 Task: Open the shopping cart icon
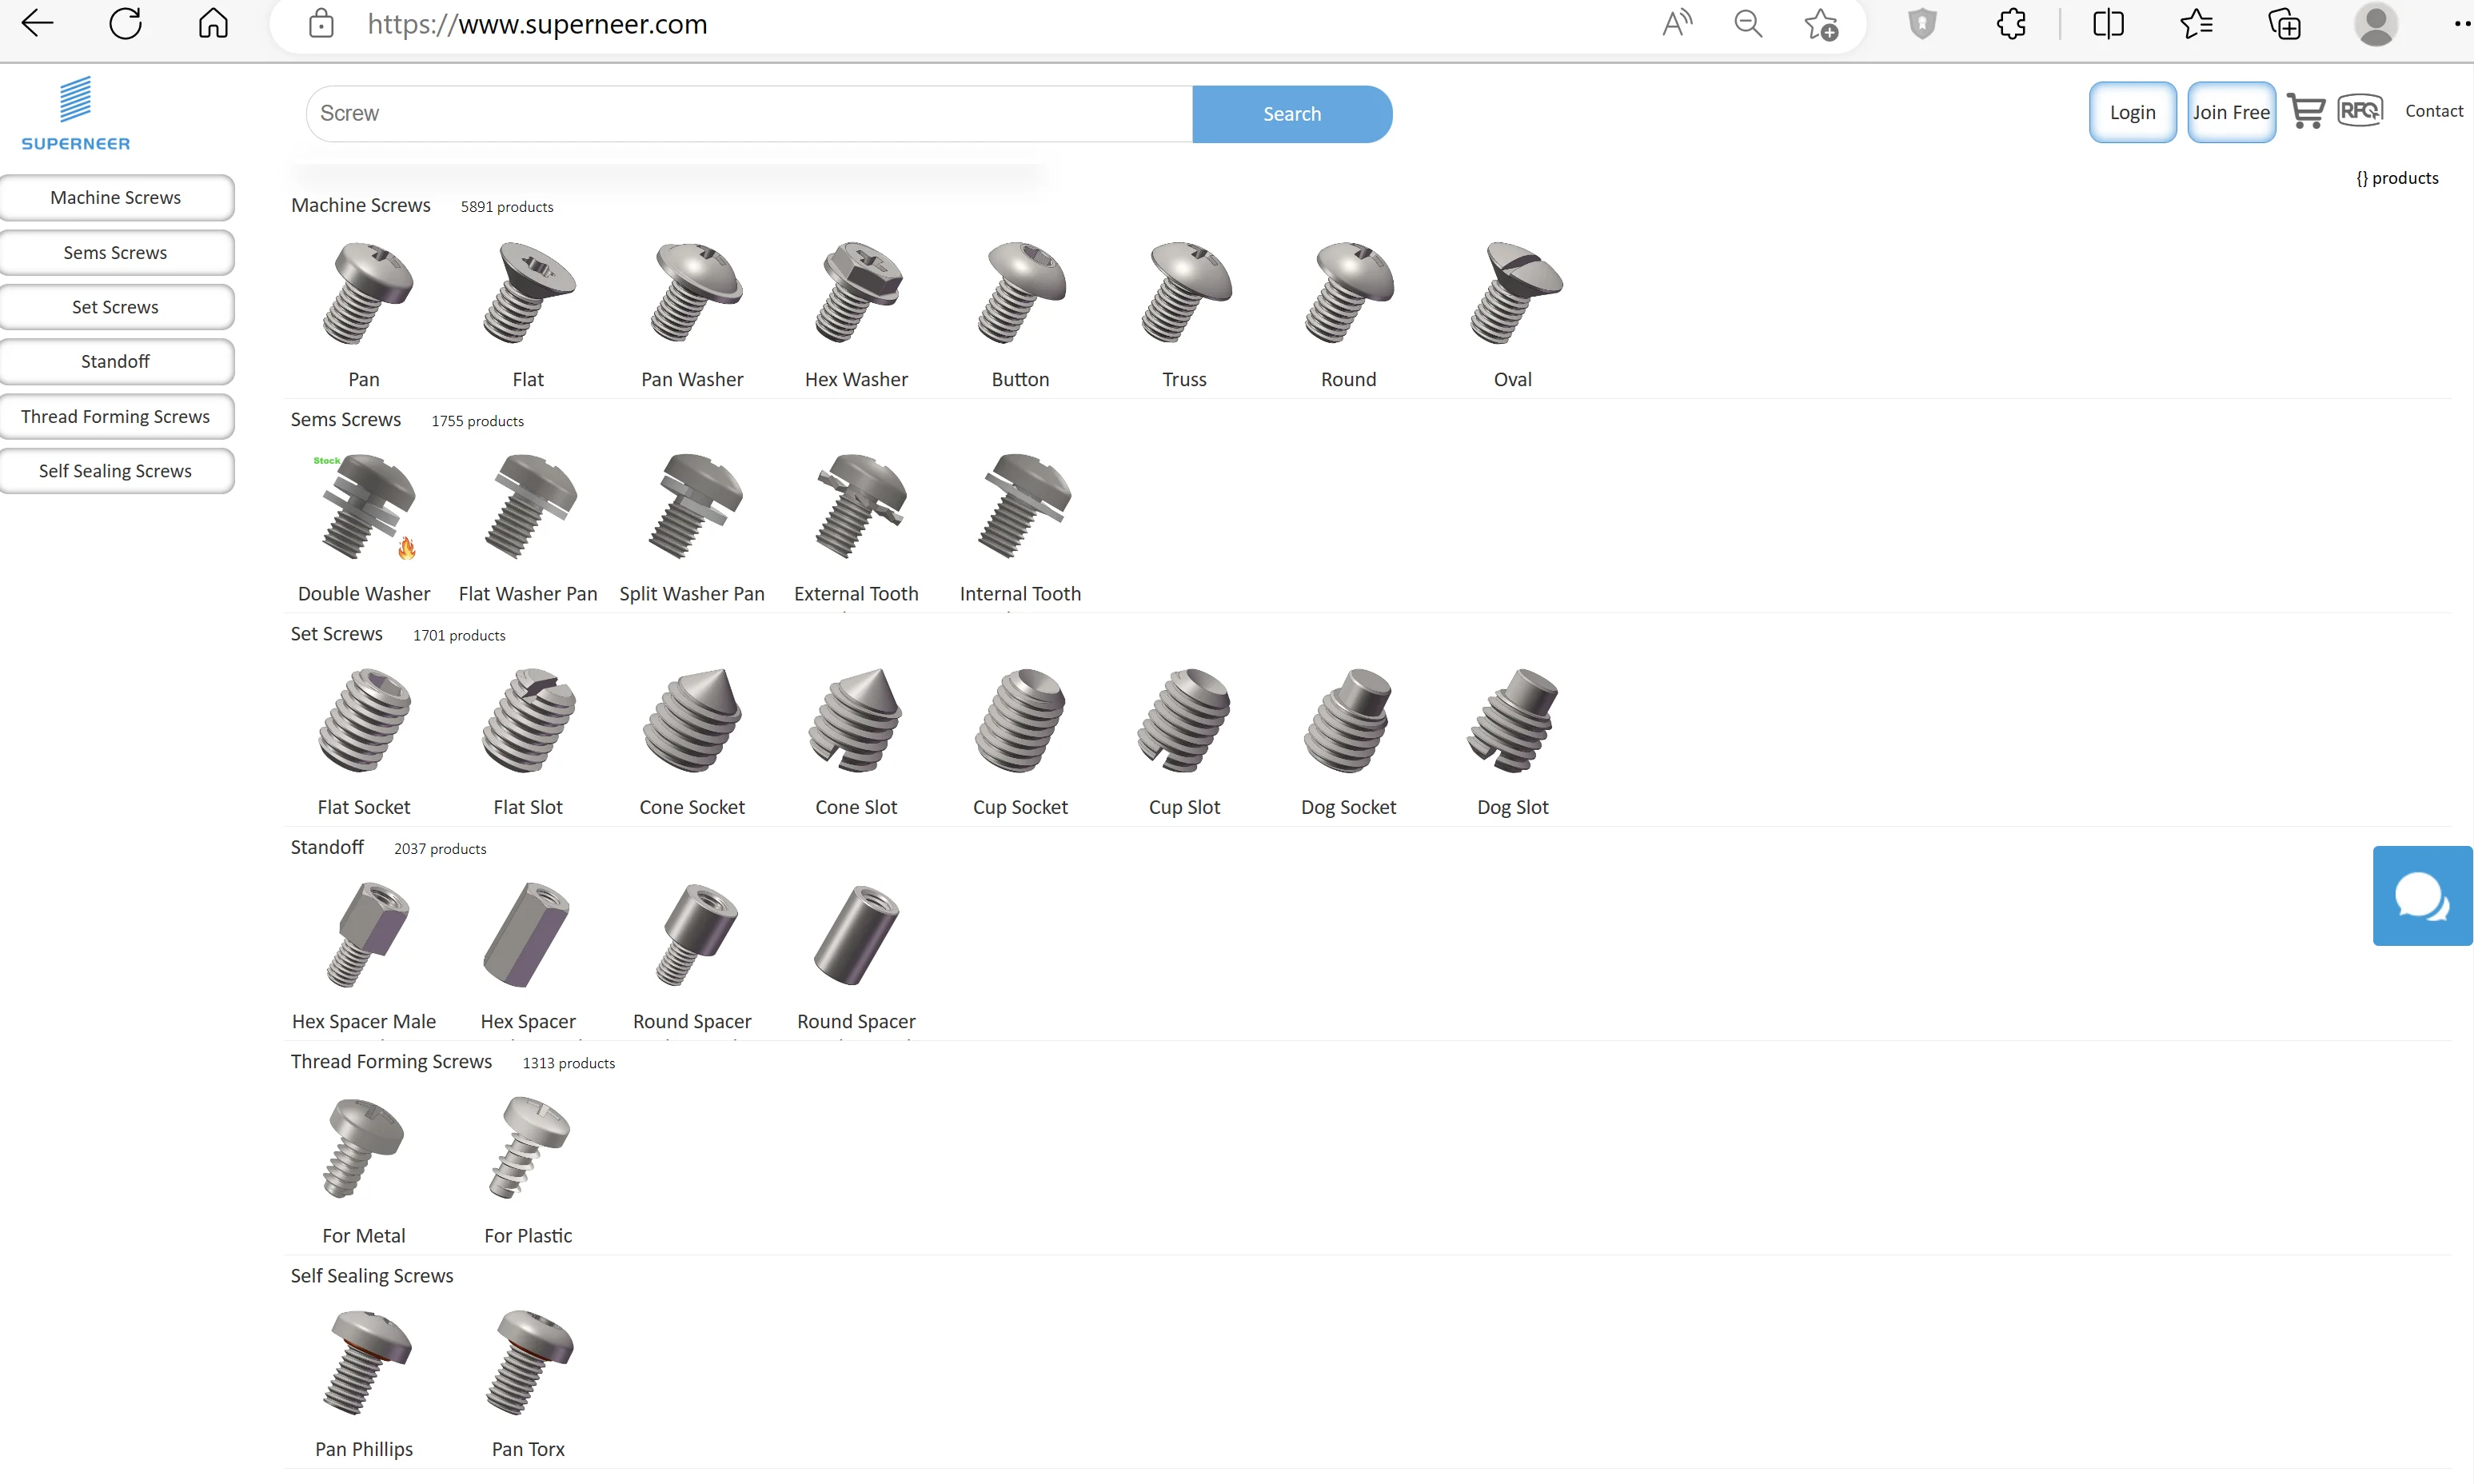pos(2305,111)
